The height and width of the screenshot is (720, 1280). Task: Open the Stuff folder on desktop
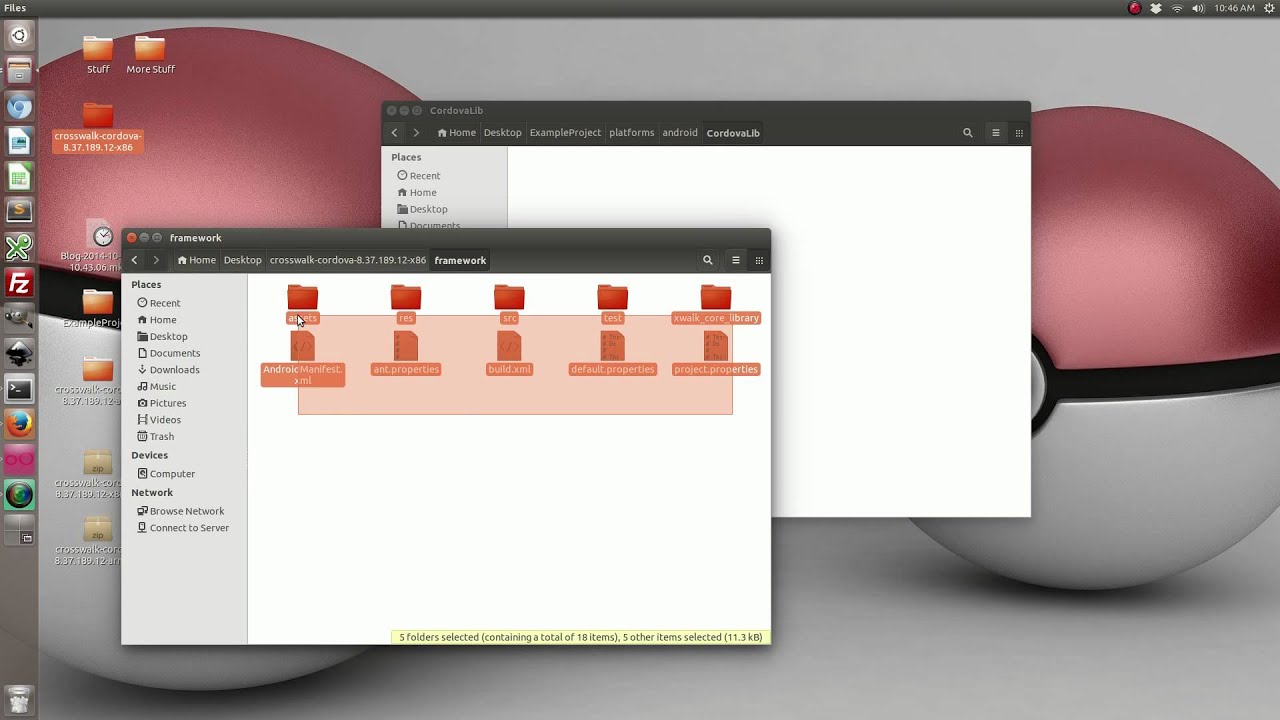pos(98,55)
